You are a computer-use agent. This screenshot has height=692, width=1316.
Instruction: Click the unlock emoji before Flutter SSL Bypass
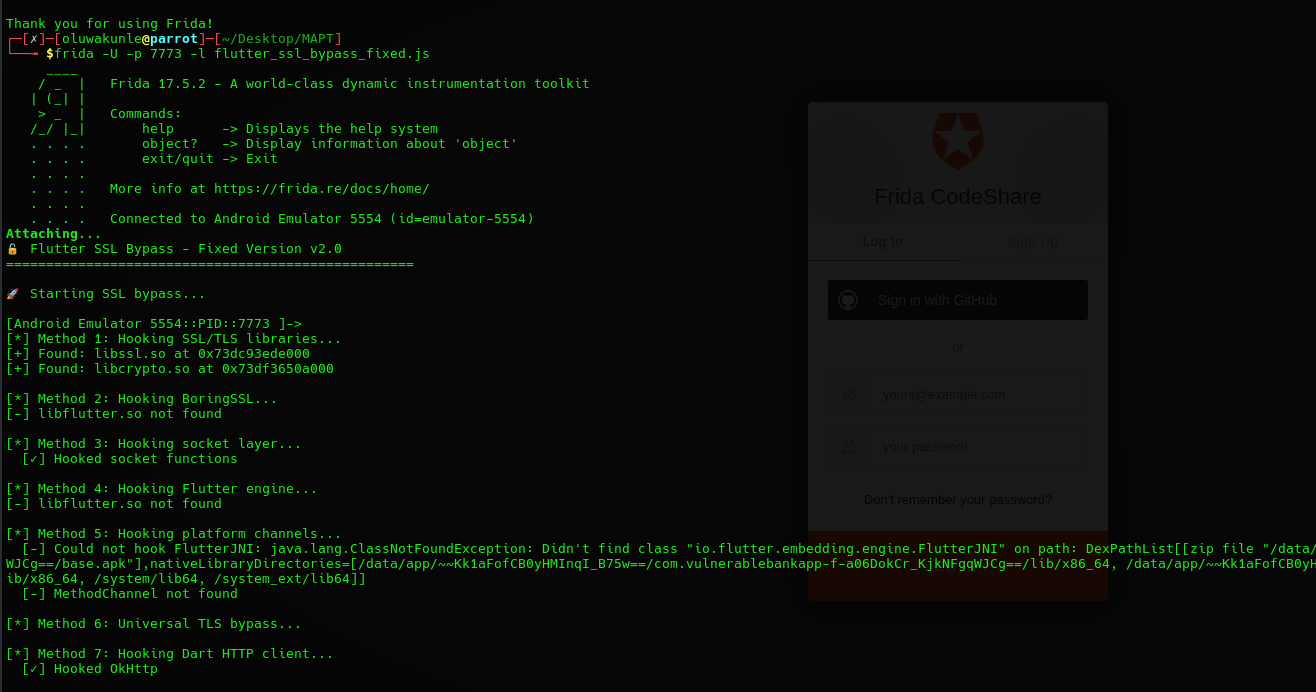(12, 249)
